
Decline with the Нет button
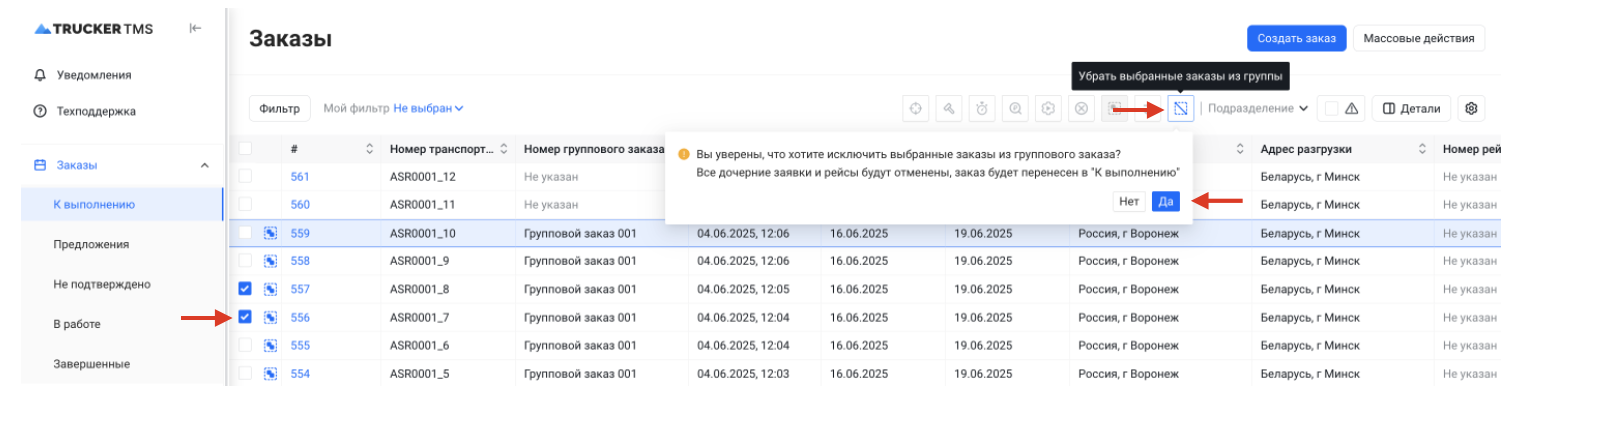(x=1129, y=202)
